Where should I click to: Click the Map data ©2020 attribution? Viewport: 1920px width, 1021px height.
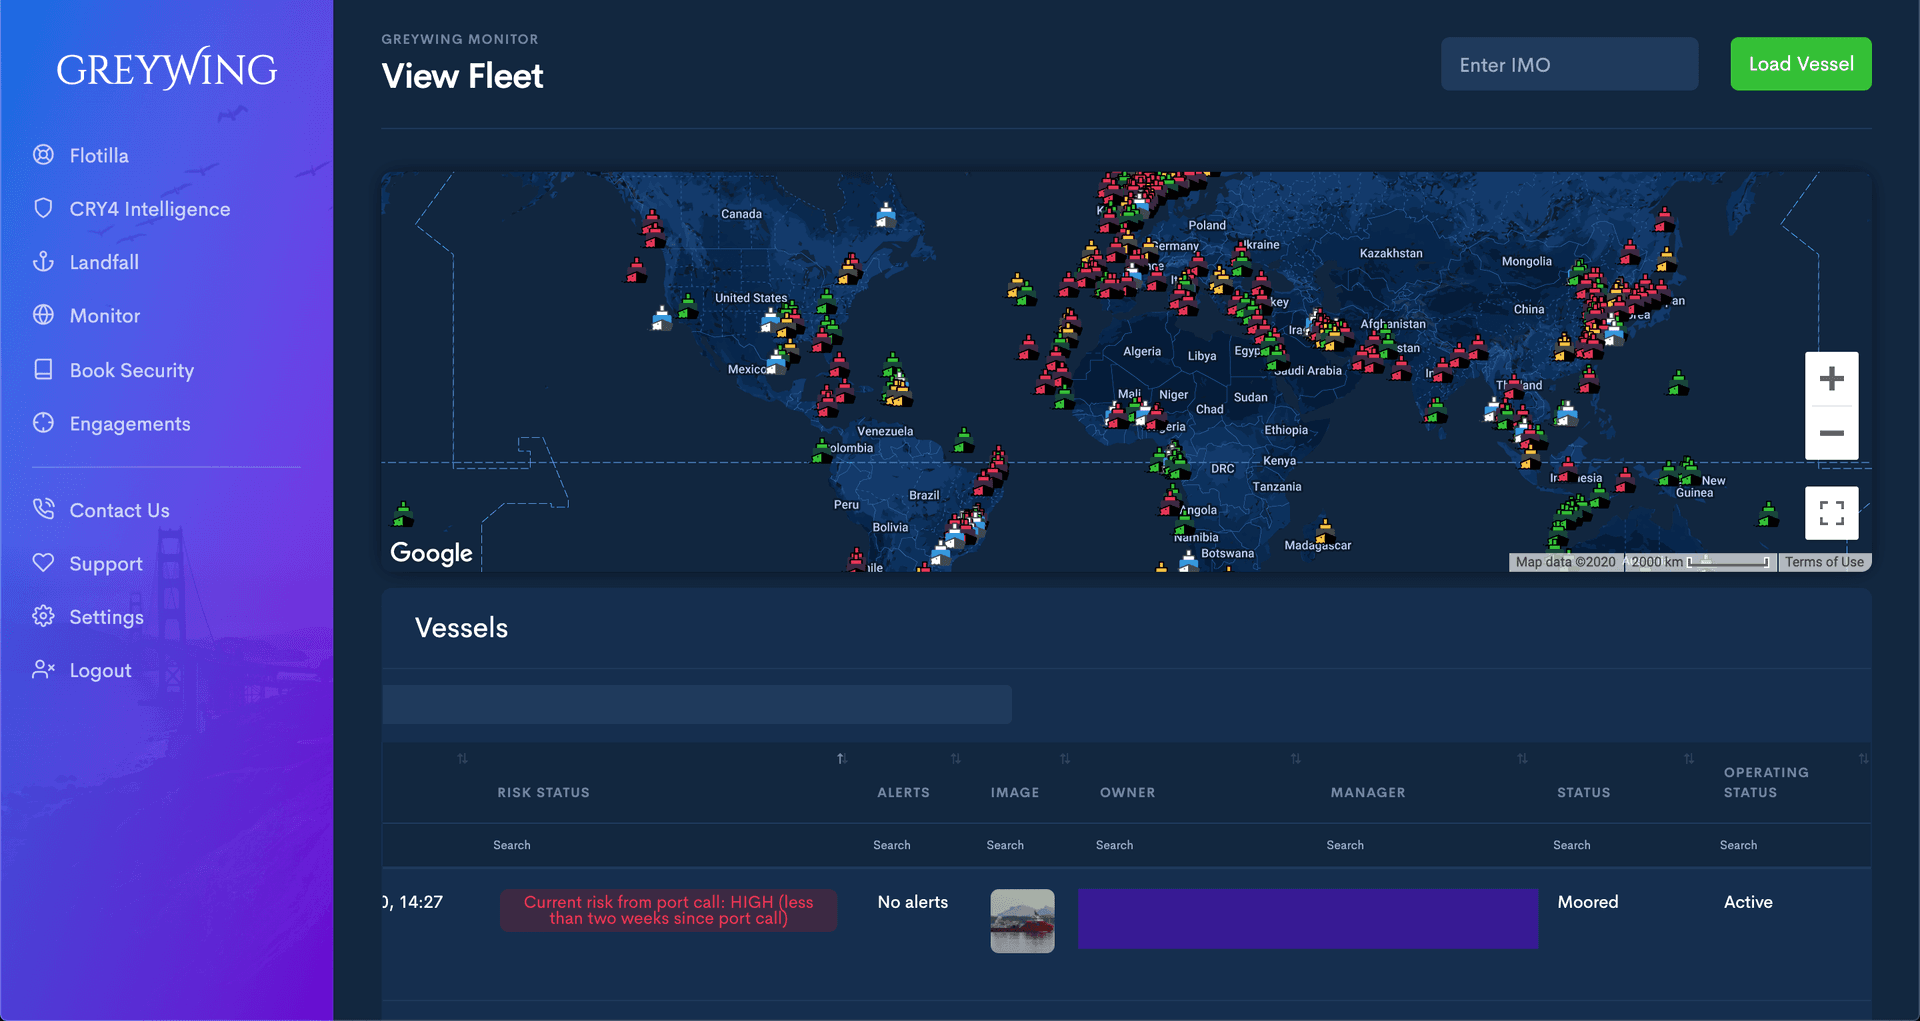point(1565,562)
